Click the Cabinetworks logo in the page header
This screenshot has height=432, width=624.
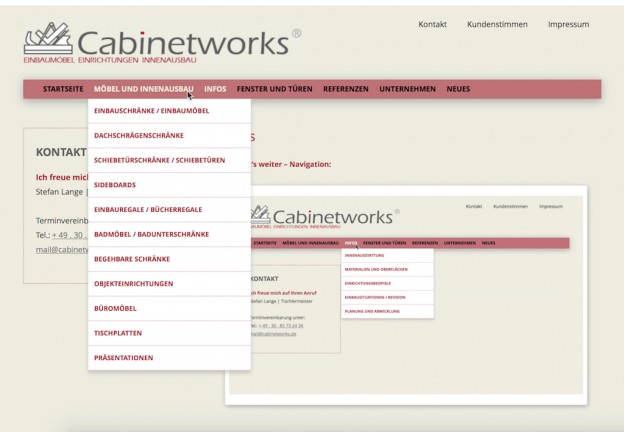coord(160,45)
